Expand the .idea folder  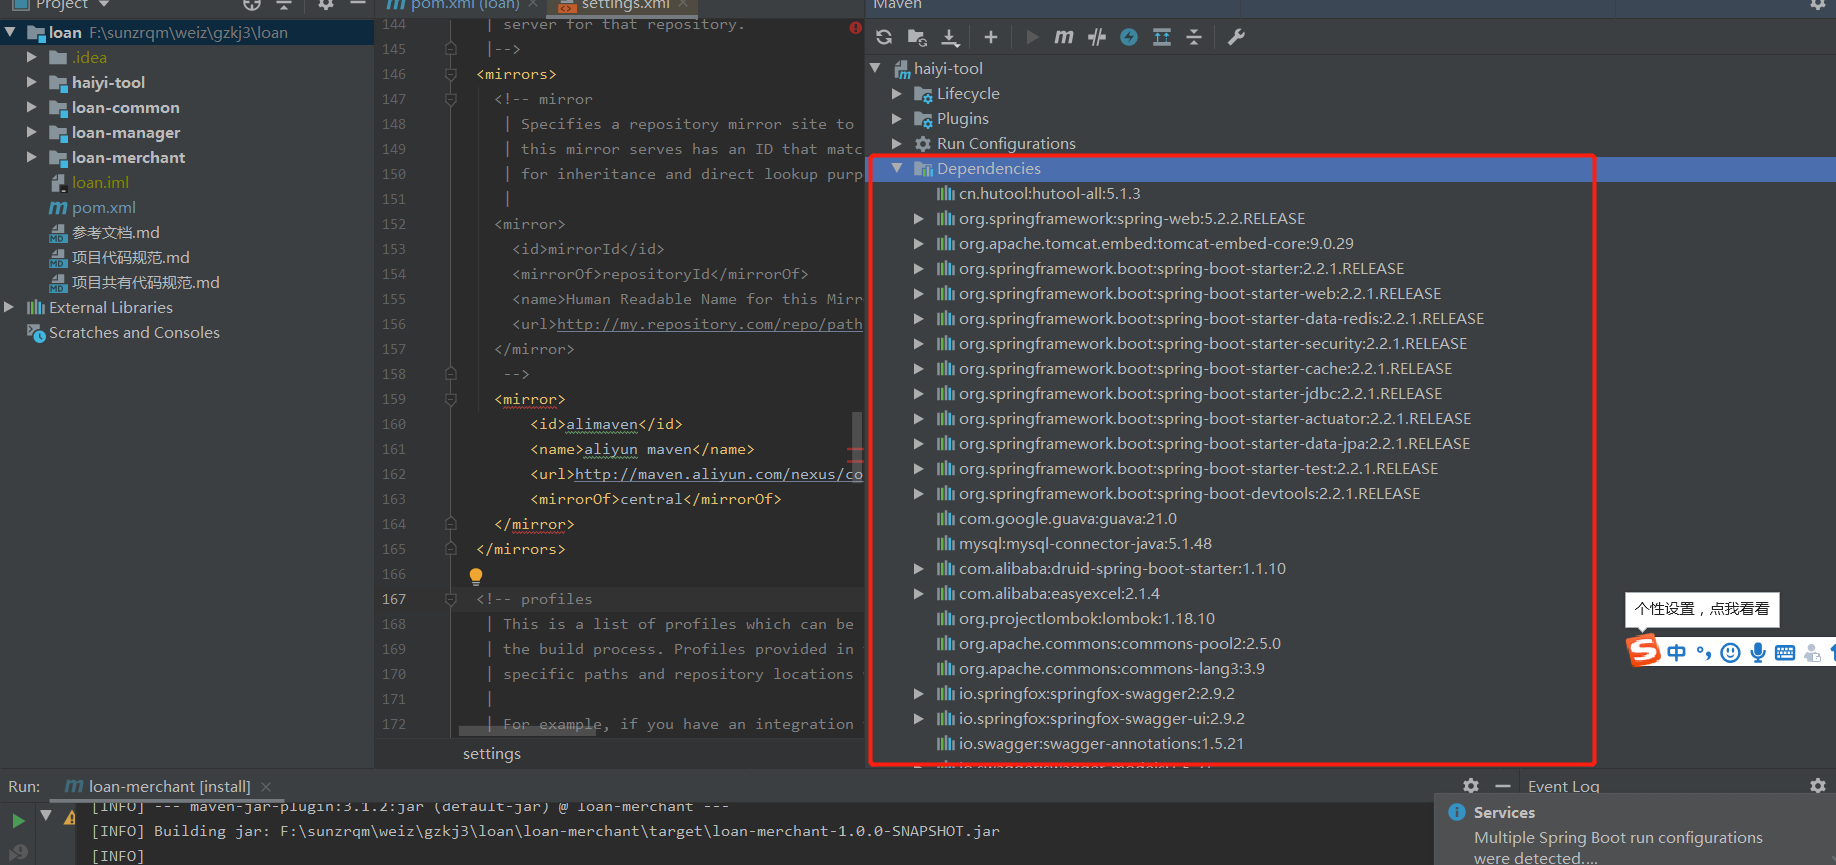(x=32, y=57)
